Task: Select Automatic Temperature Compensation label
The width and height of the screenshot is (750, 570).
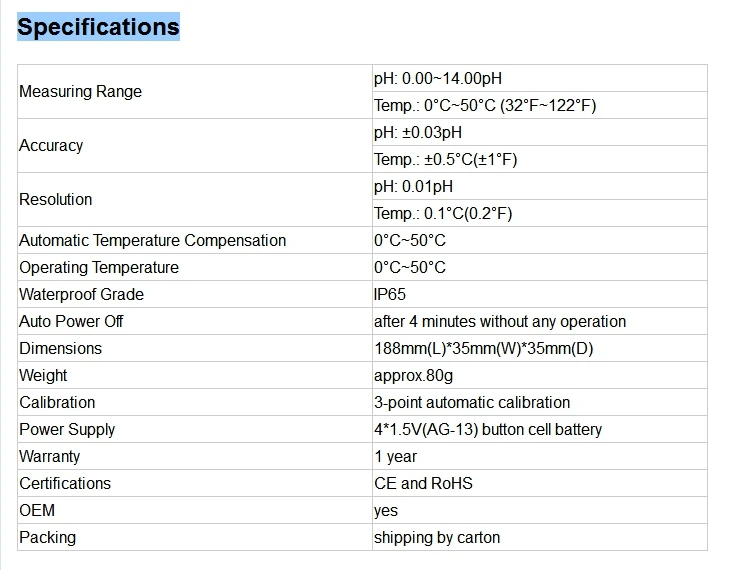Action: 153,241
